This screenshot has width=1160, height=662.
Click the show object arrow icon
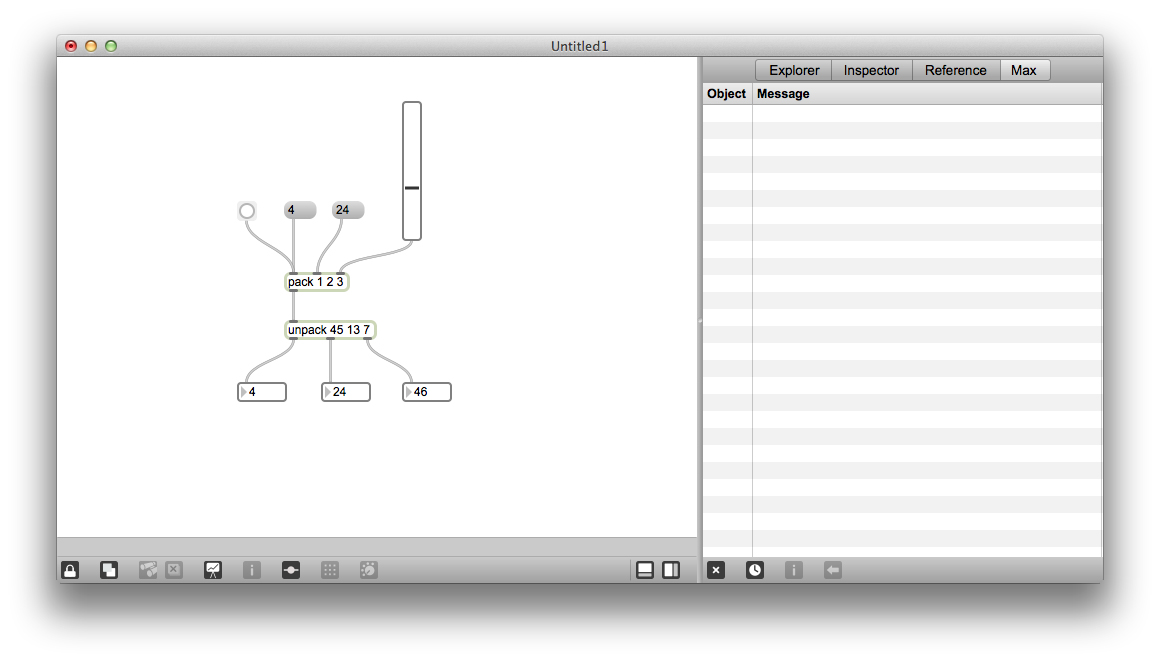point(833,570)
